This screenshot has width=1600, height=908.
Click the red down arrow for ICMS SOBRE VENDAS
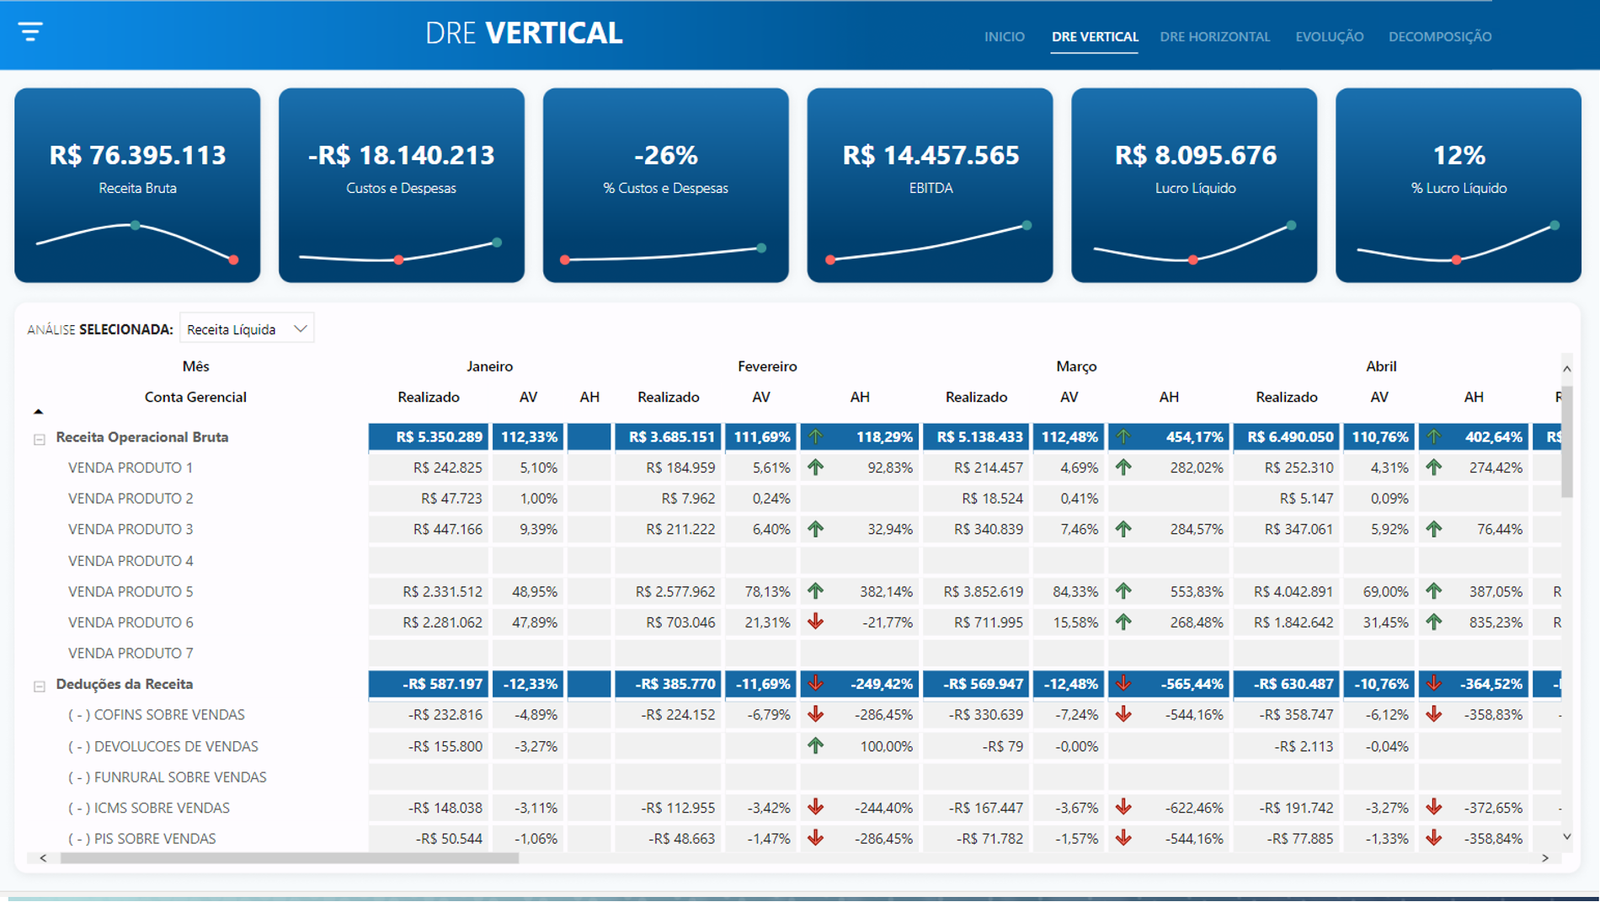coord(816,807)
